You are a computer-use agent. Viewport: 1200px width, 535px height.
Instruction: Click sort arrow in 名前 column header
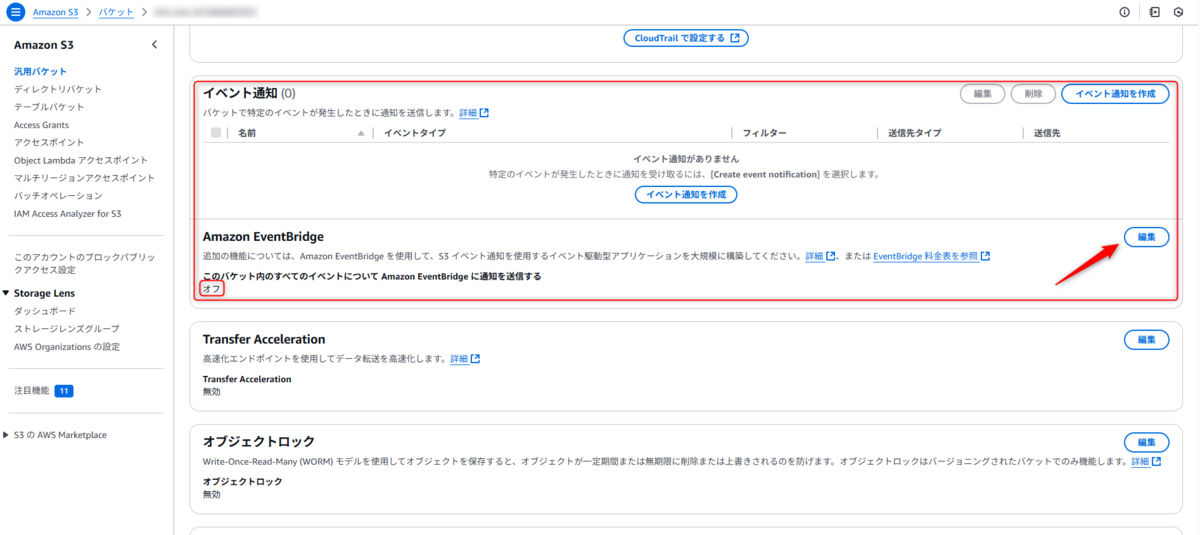[361, 133]
